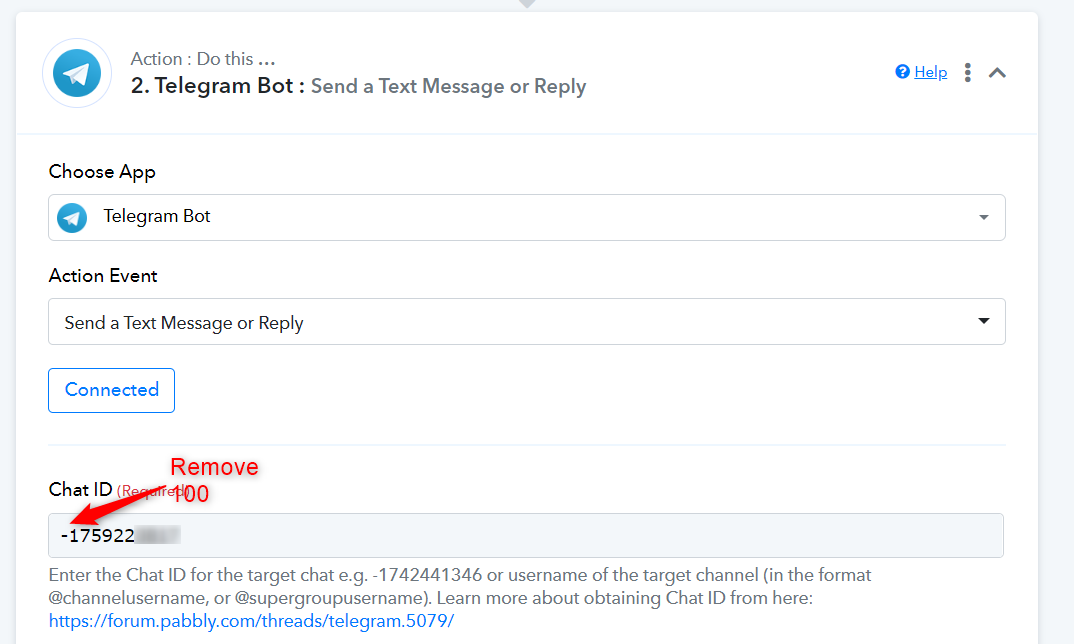
Task: Collapse the Telegram Bot action step
Action: click(997, 73)
